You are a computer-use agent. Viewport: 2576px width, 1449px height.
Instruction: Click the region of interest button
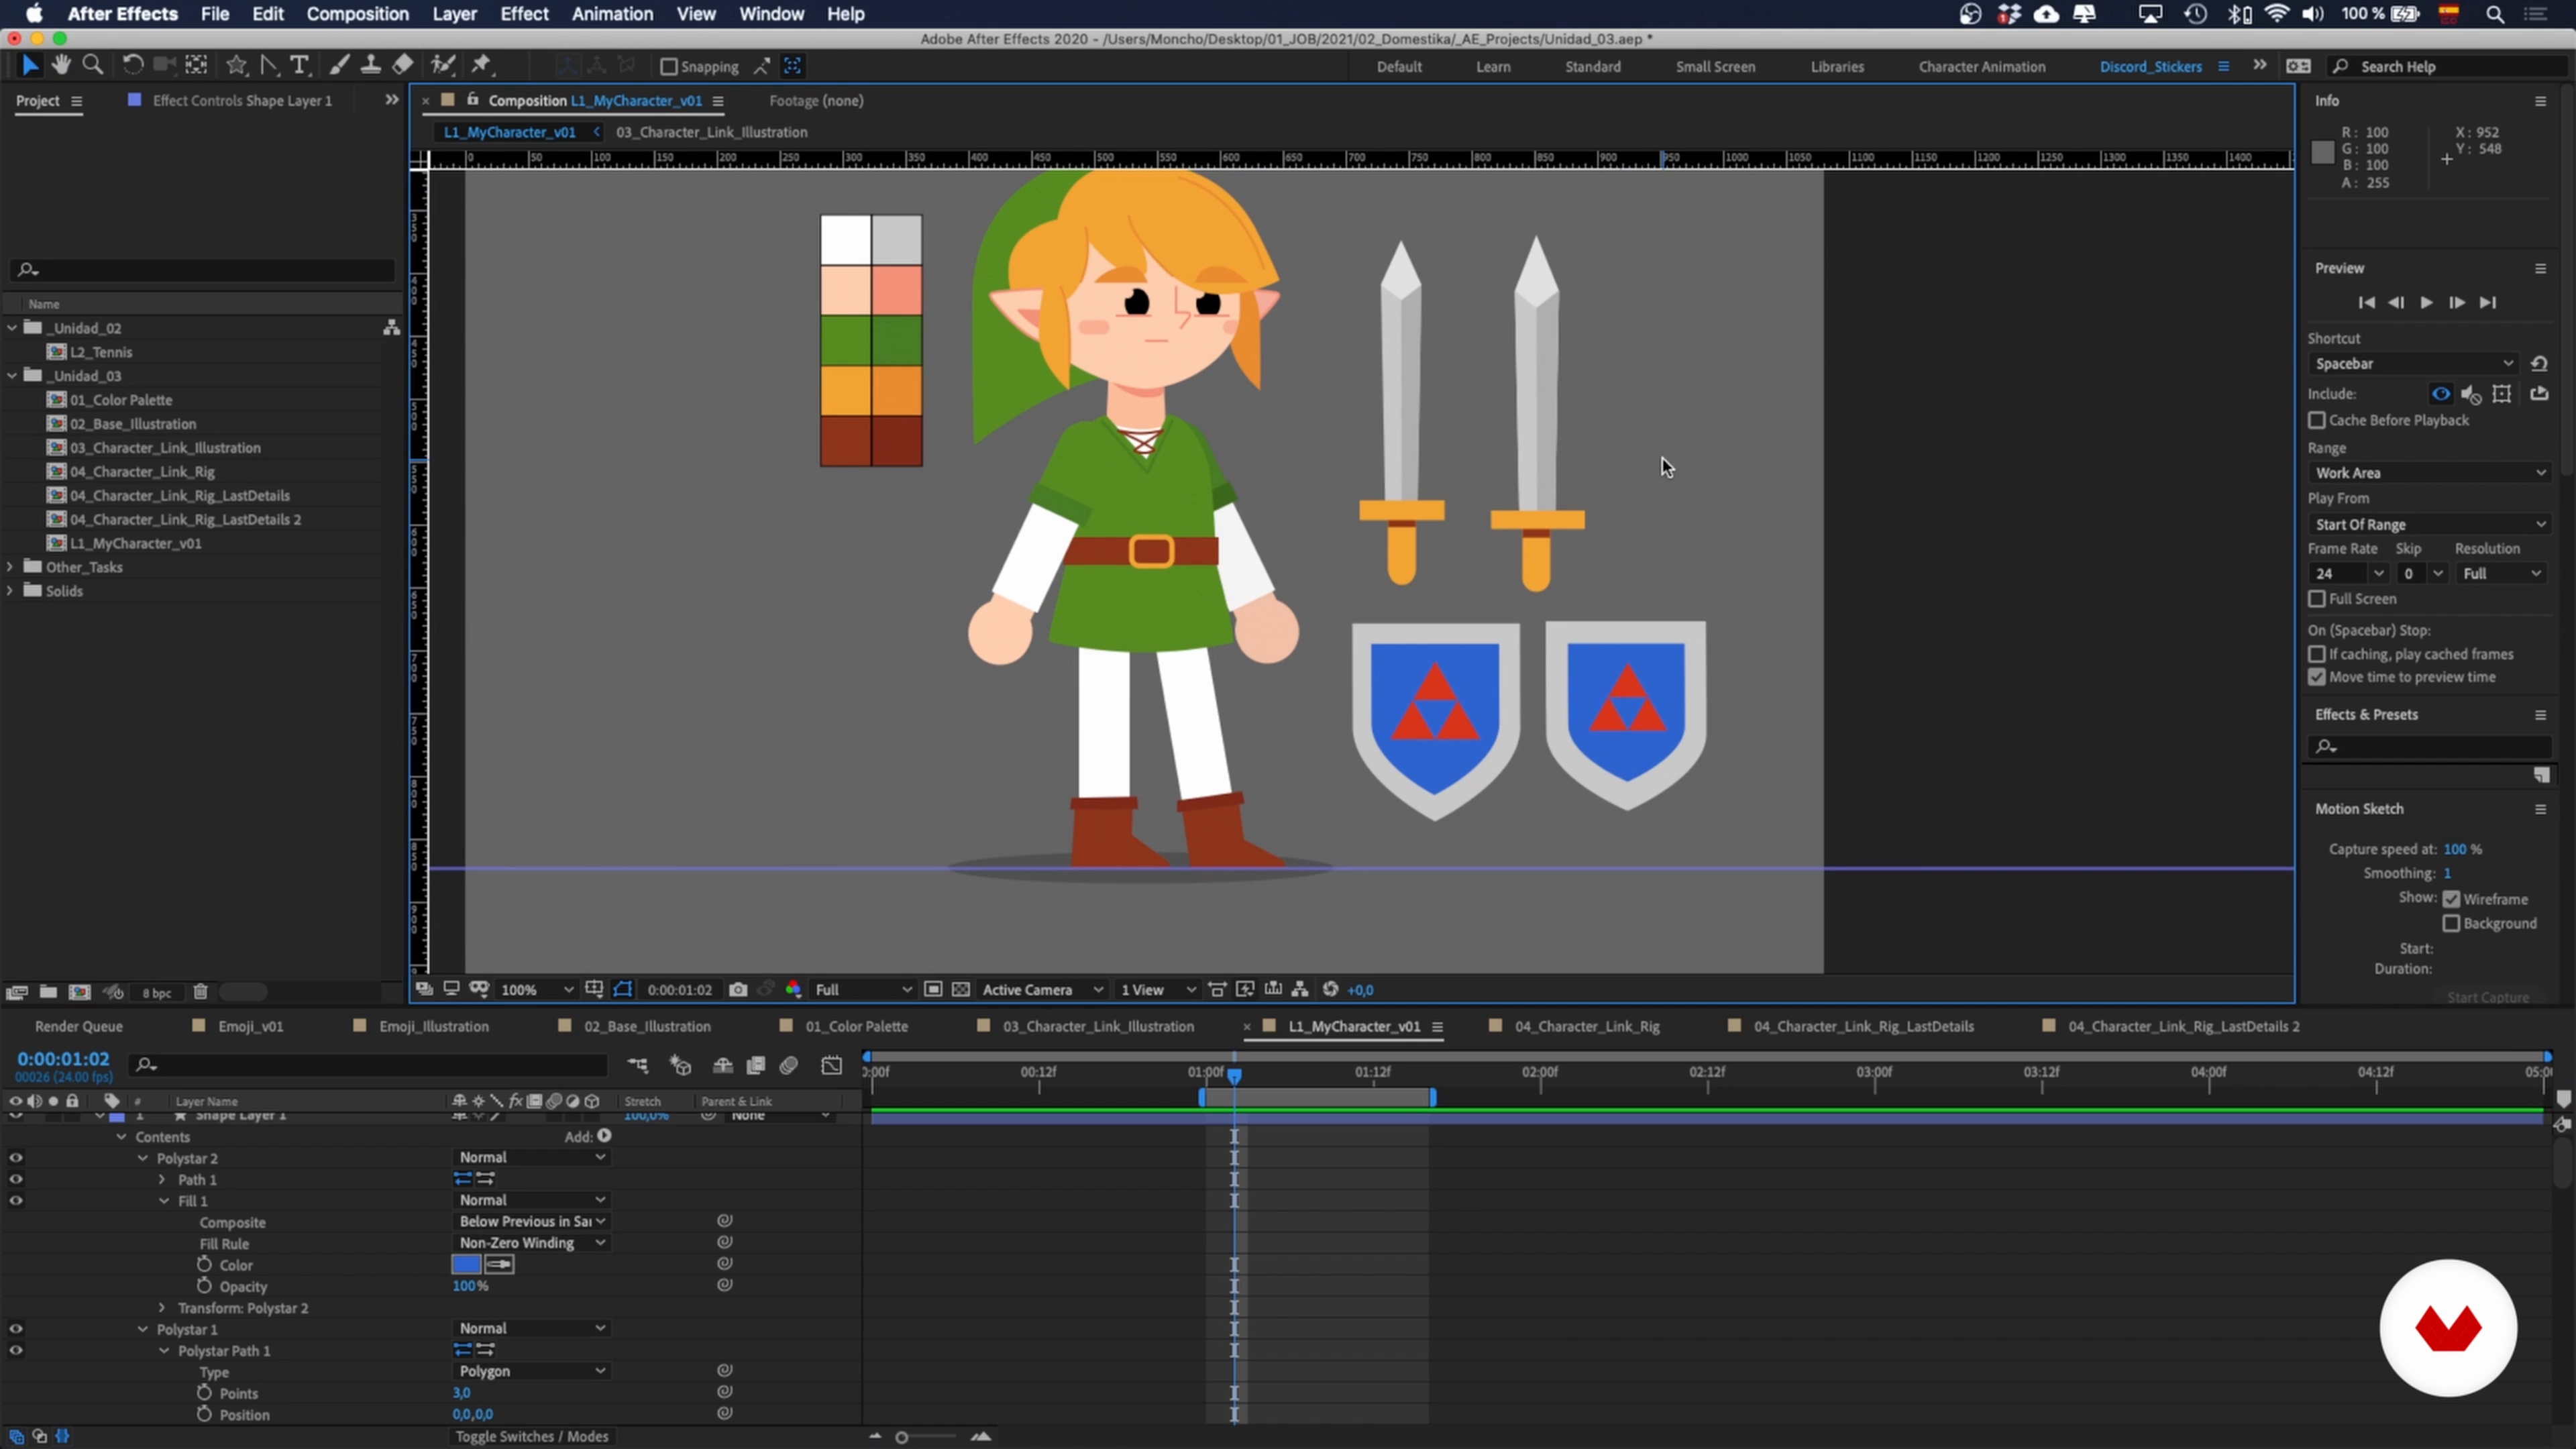pyautogui.click(x=933, y=989)
